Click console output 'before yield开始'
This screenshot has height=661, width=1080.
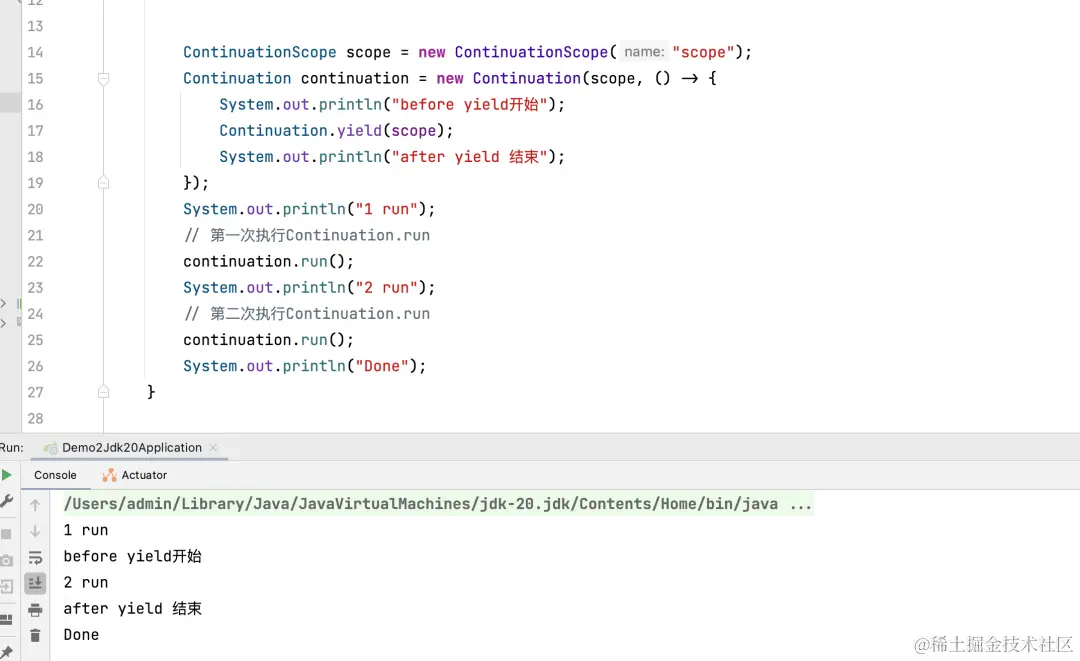click(x=132, y=556)
